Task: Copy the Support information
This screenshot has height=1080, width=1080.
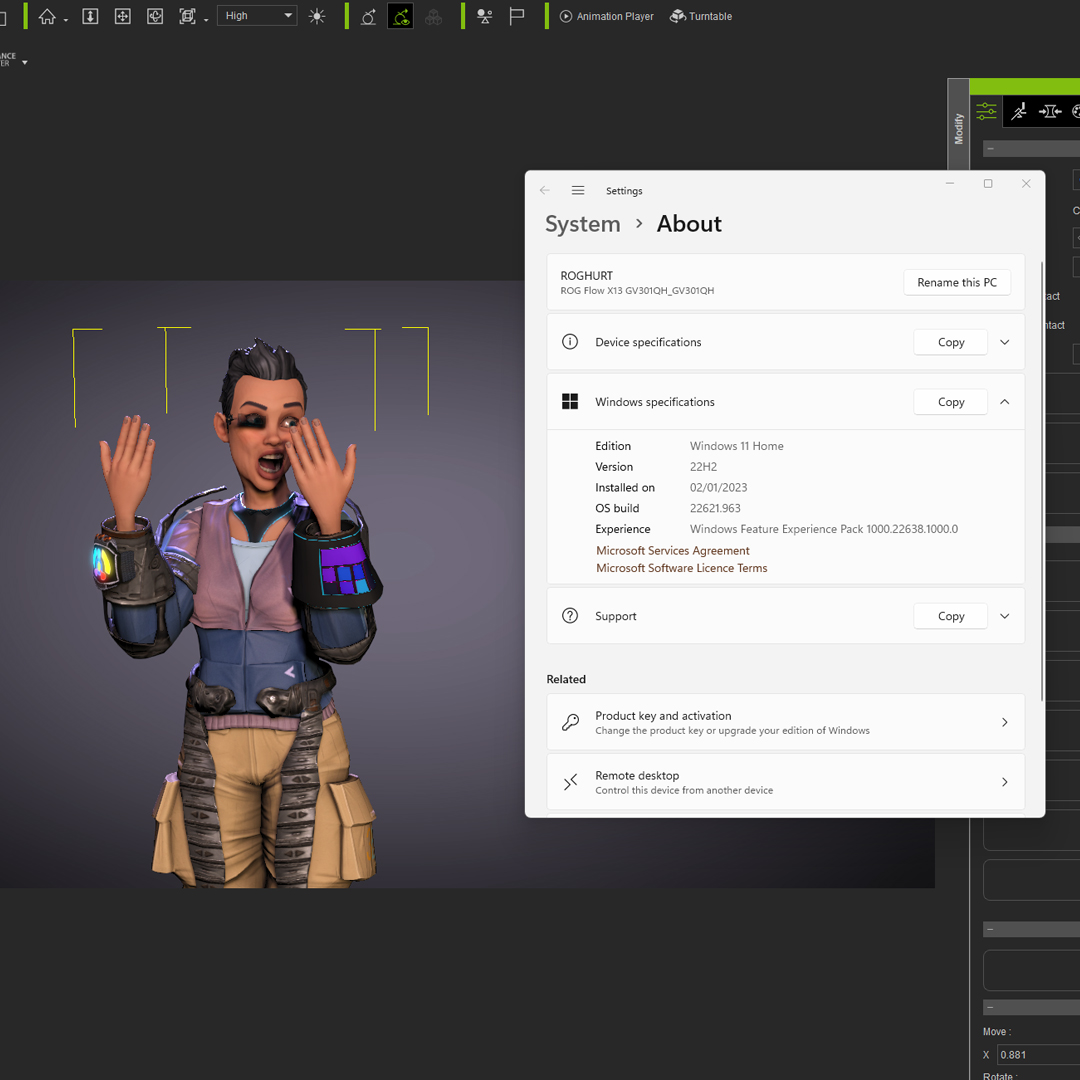Action: click(x=951, y=616)
